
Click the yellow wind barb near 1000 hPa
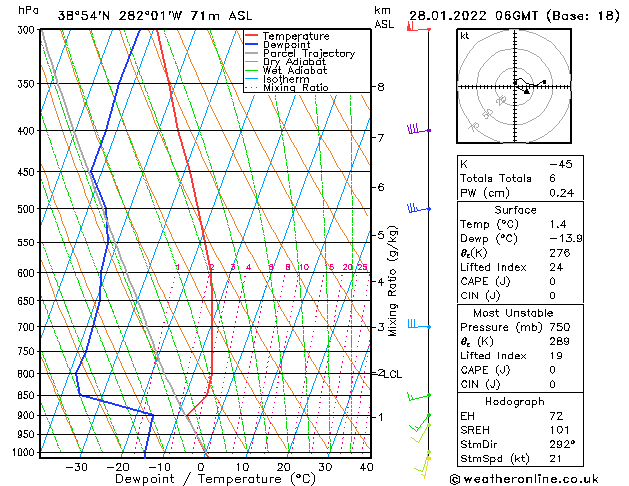tap(422, 460)
